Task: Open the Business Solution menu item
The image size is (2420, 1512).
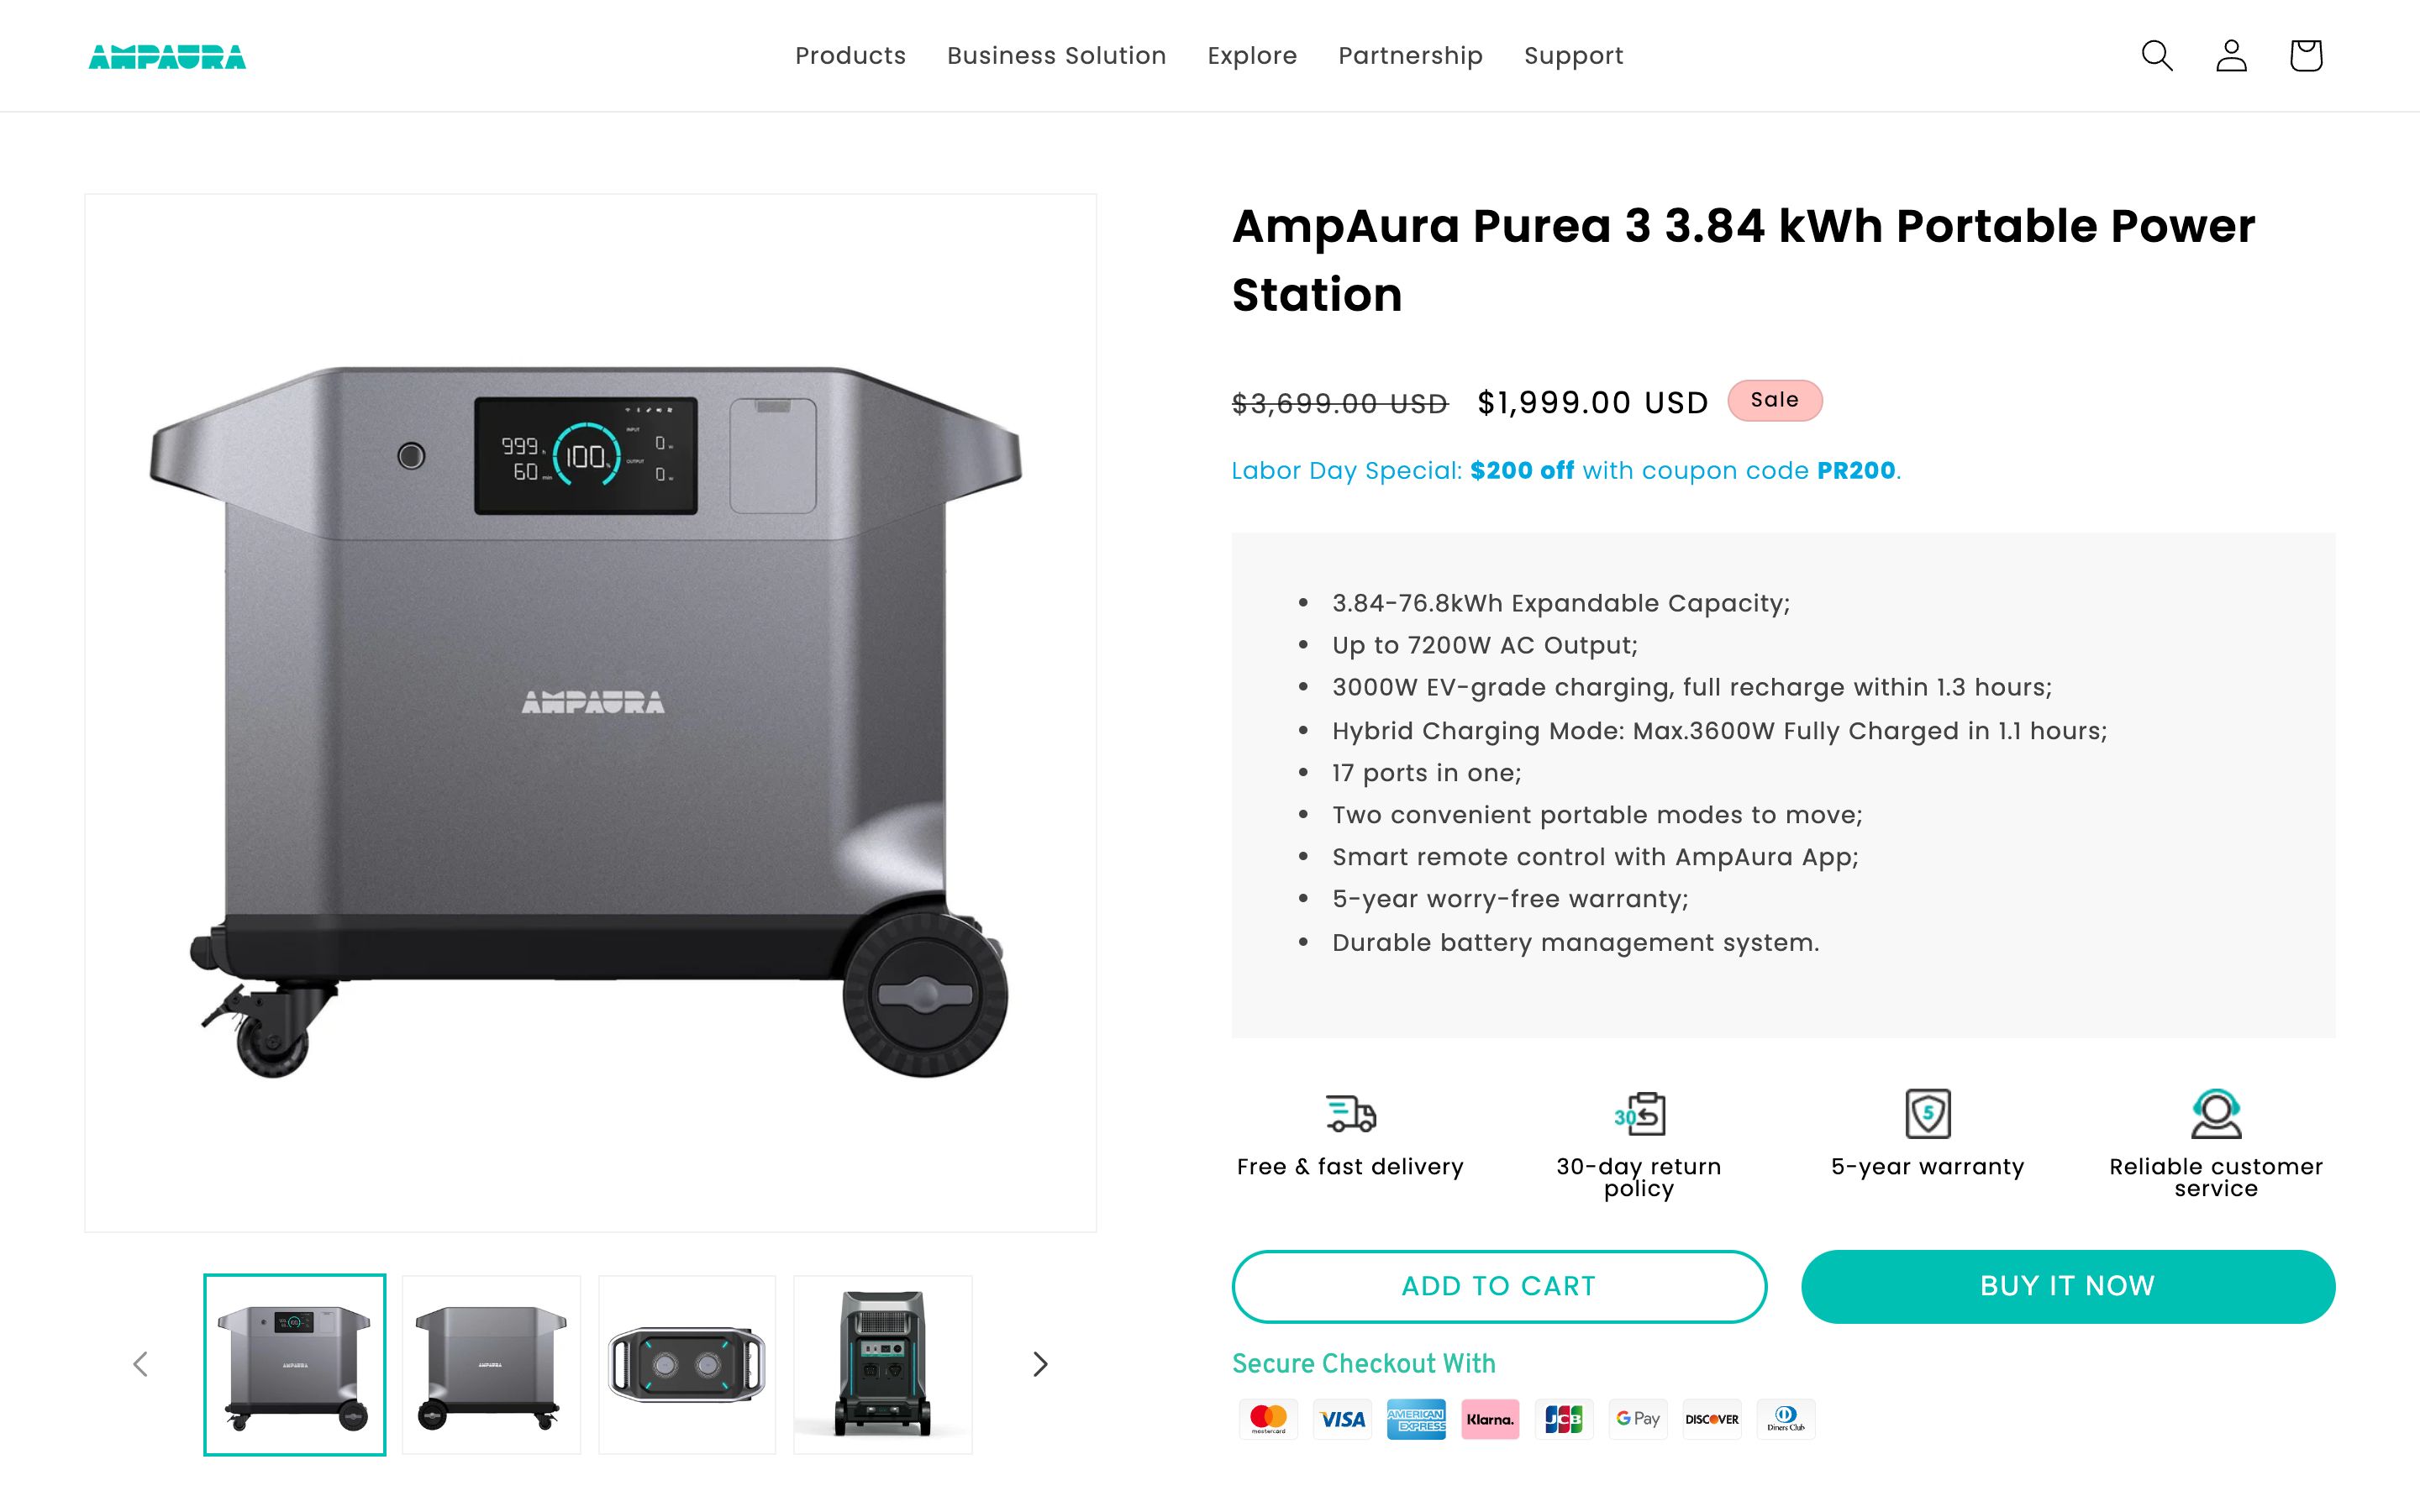Action: click(1056, 56)
